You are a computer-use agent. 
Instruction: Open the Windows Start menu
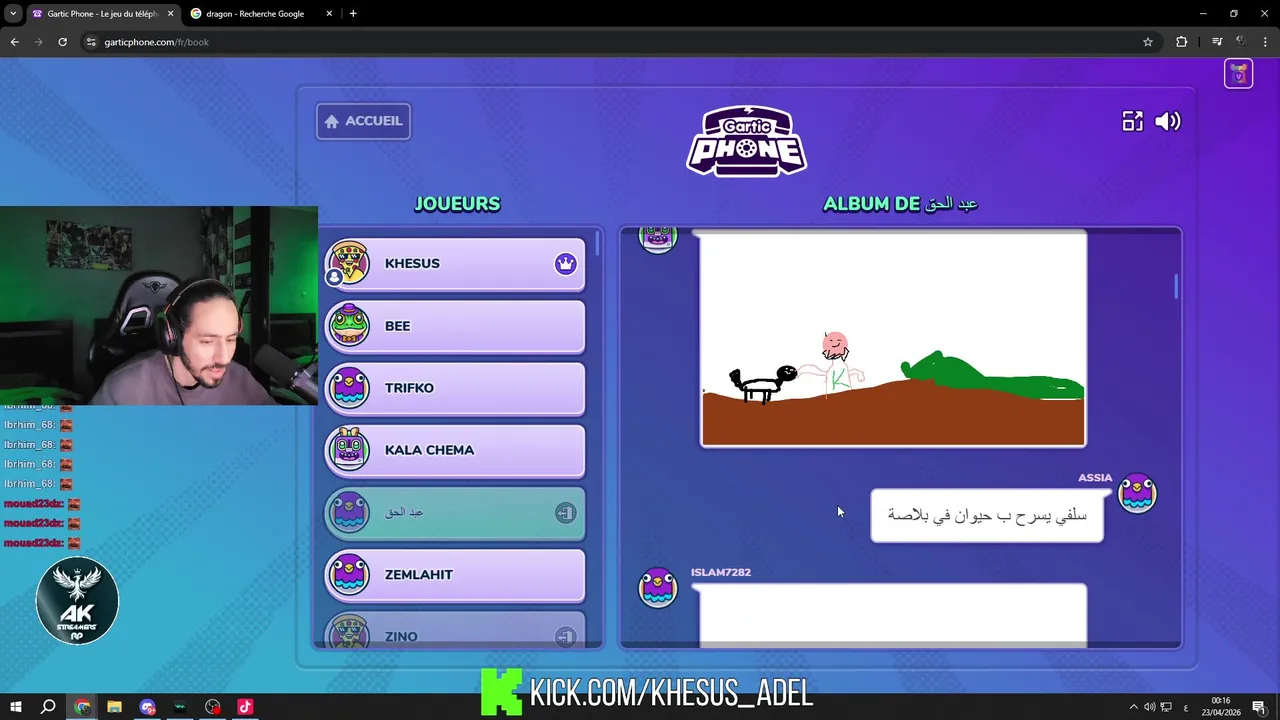(x=16, y=707)
